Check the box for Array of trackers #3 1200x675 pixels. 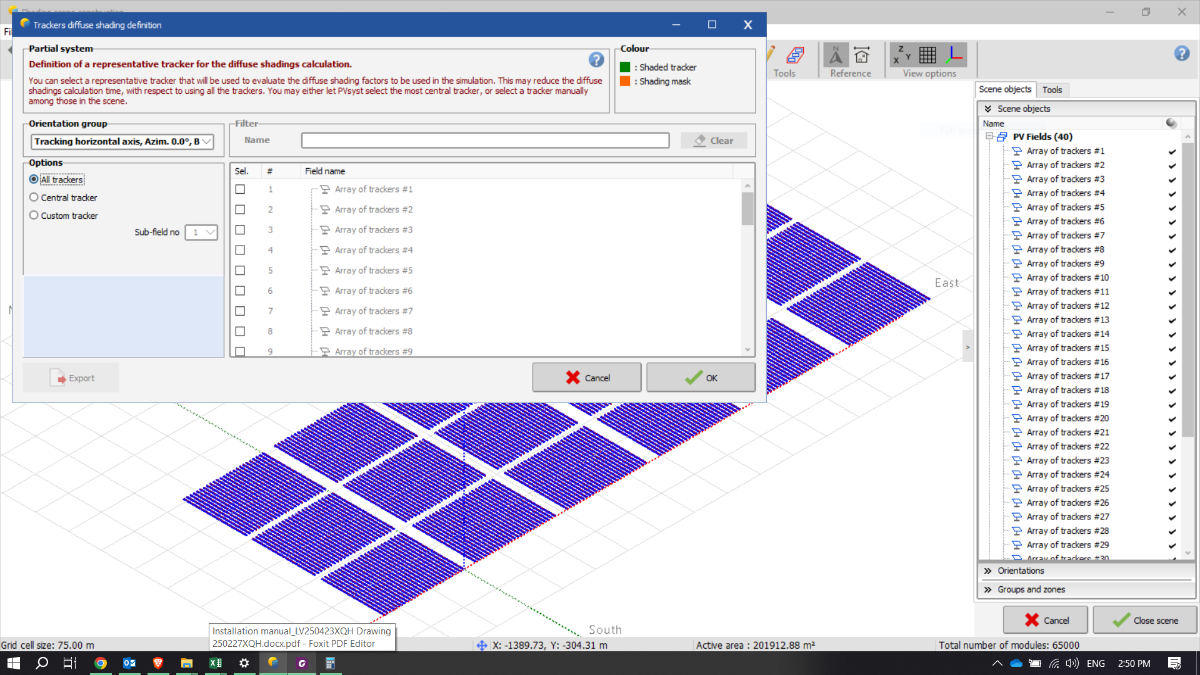pos(240,230)
